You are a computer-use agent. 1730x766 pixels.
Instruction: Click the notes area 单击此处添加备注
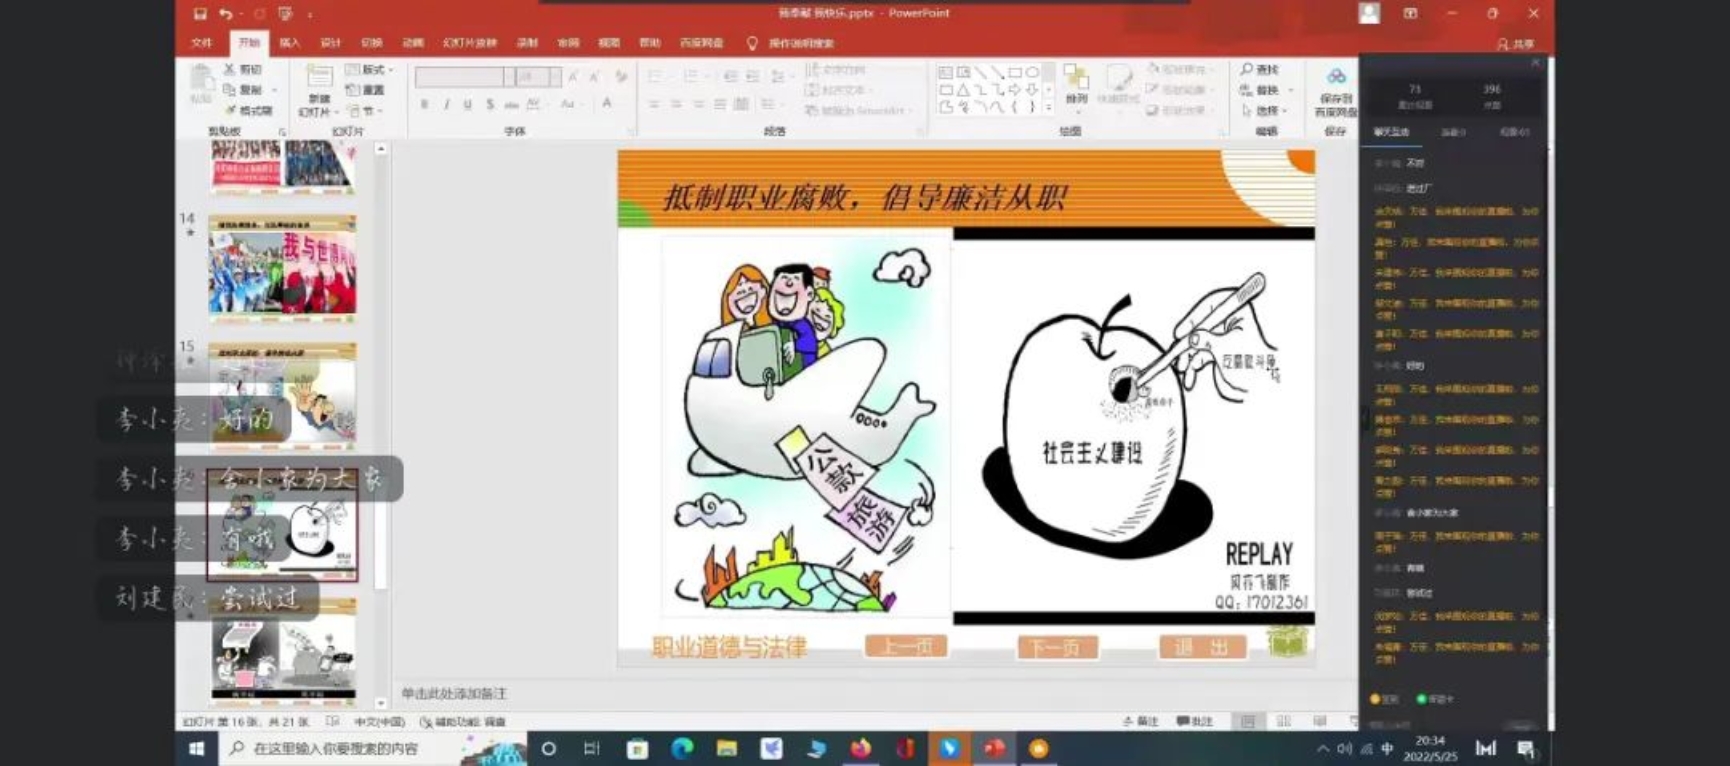[455, 693]
